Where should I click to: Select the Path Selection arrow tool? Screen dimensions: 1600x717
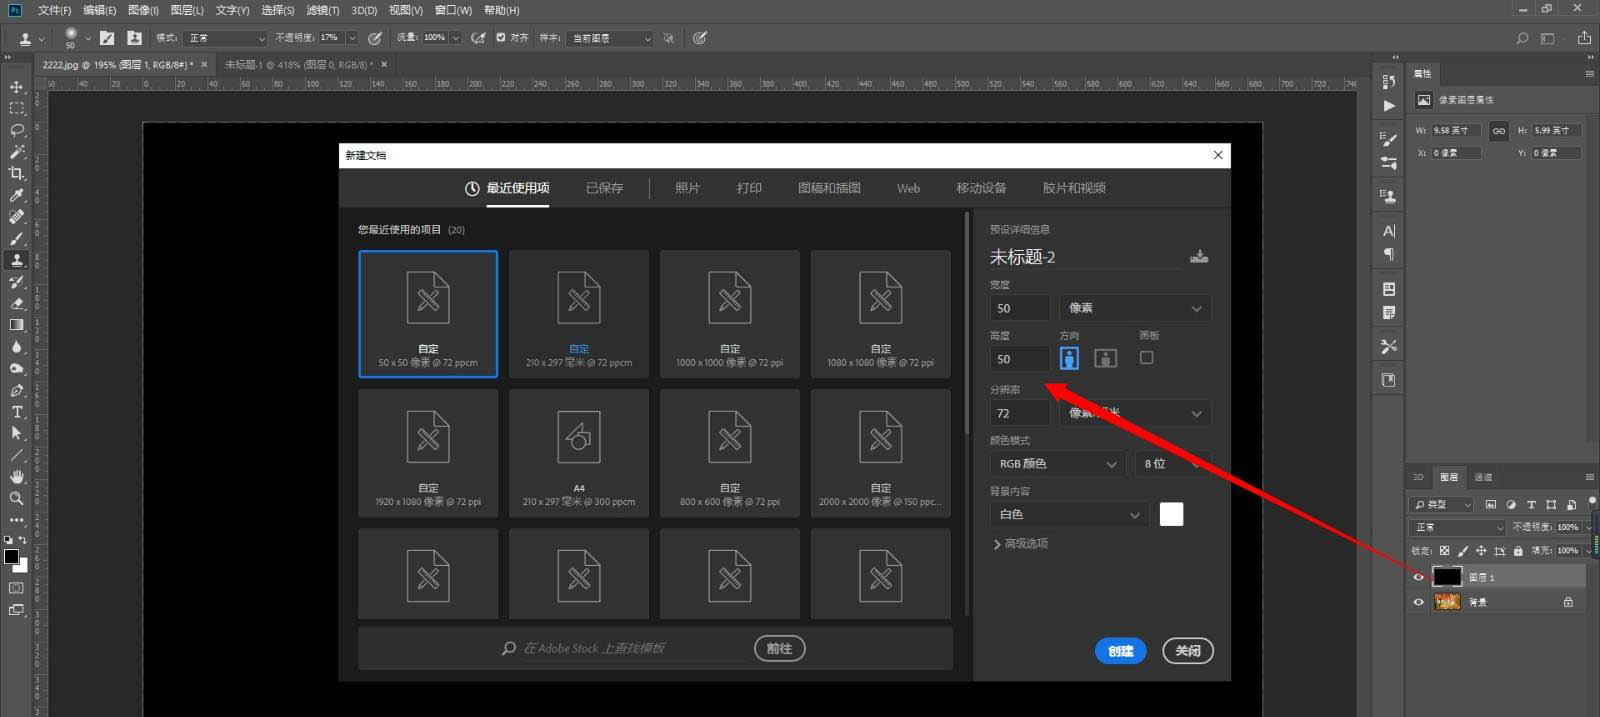click(x=17, y=433)
